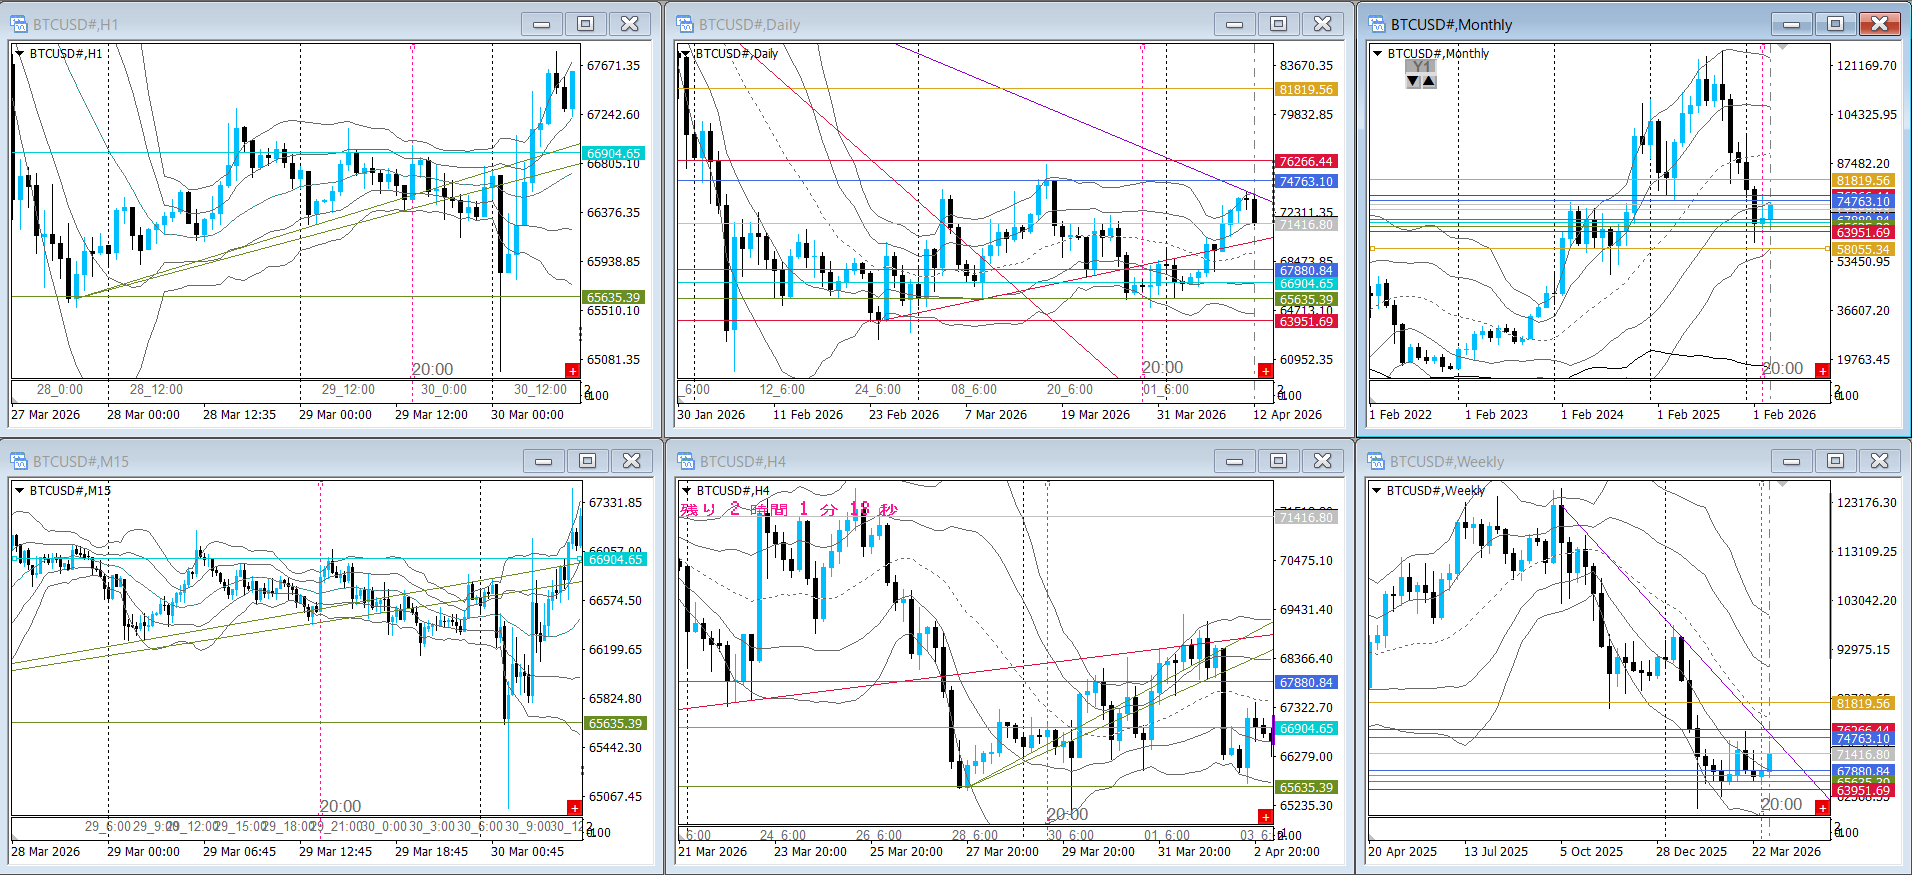Expand the triangle beside BTCUSD#,Weekly chart label
Screen dimensions: 1912x875
tap(1378, 491)
